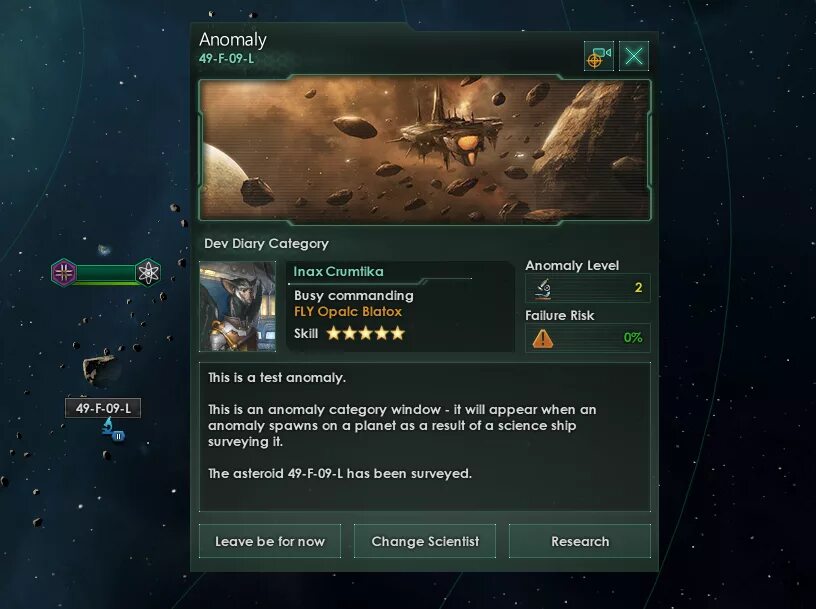Click the purple empire flag hexagon icon

tap(63, 272)
